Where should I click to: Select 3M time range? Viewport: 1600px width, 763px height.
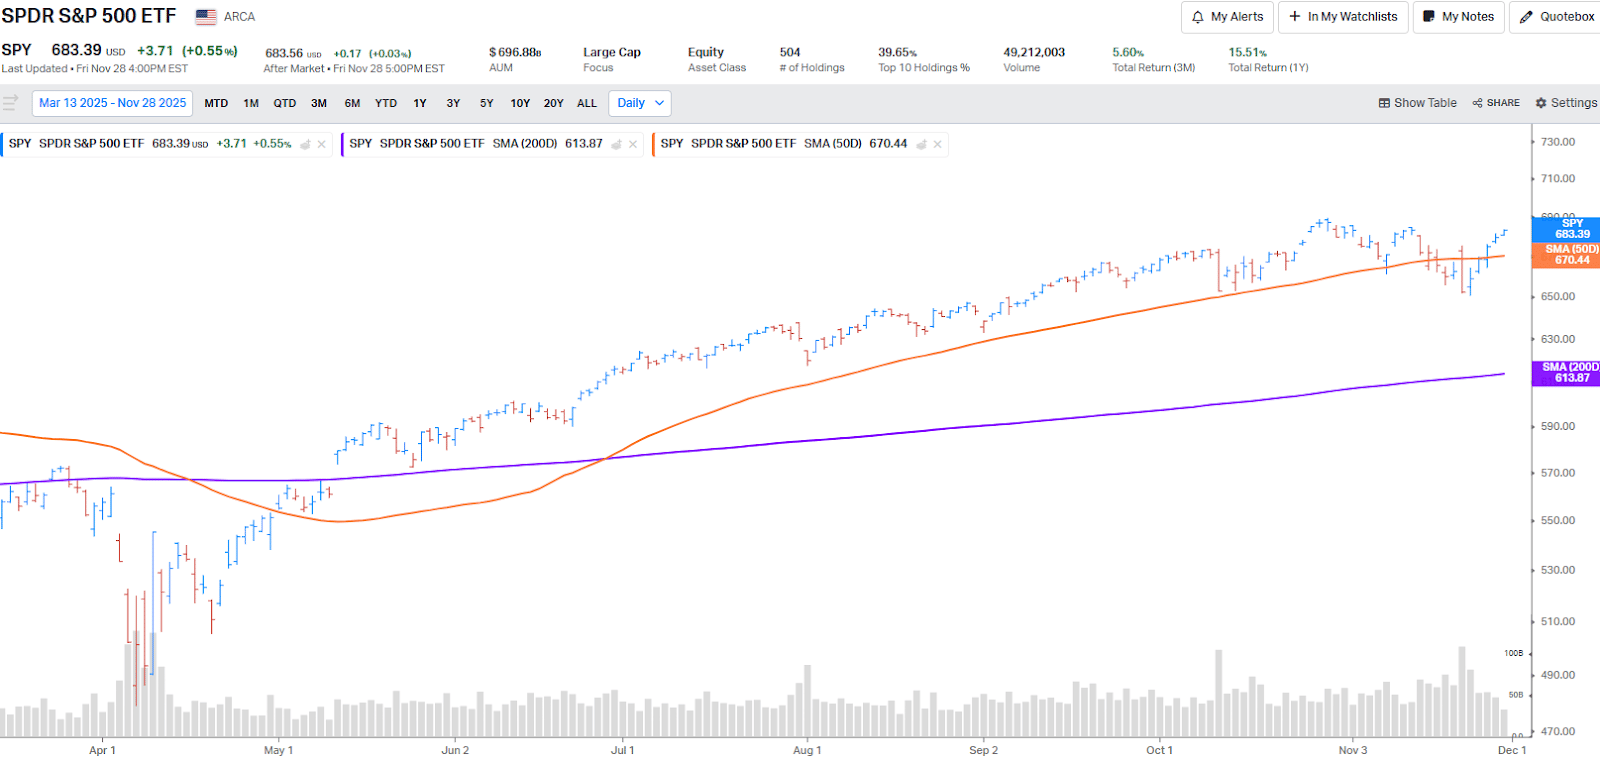(319, 103)
